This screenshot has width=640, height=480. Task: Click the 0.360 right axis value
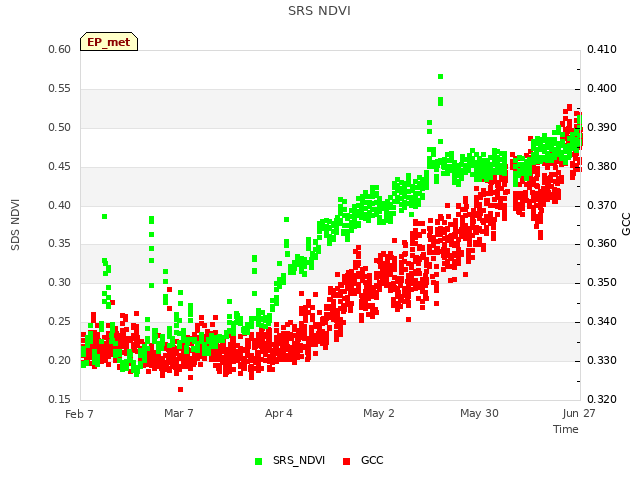[x=602, y=244]
